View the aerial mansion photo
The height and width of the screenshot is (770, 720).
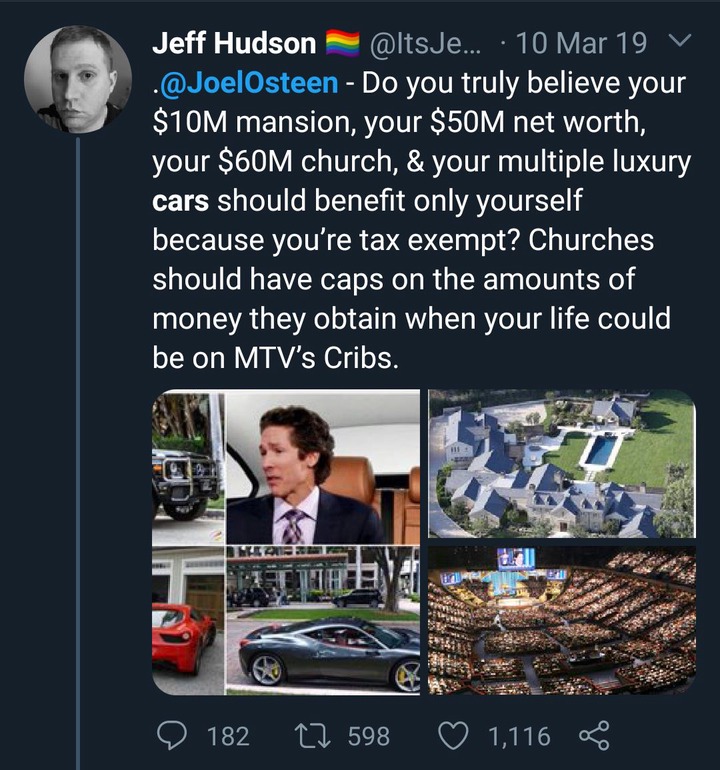[x=561, y=464]
